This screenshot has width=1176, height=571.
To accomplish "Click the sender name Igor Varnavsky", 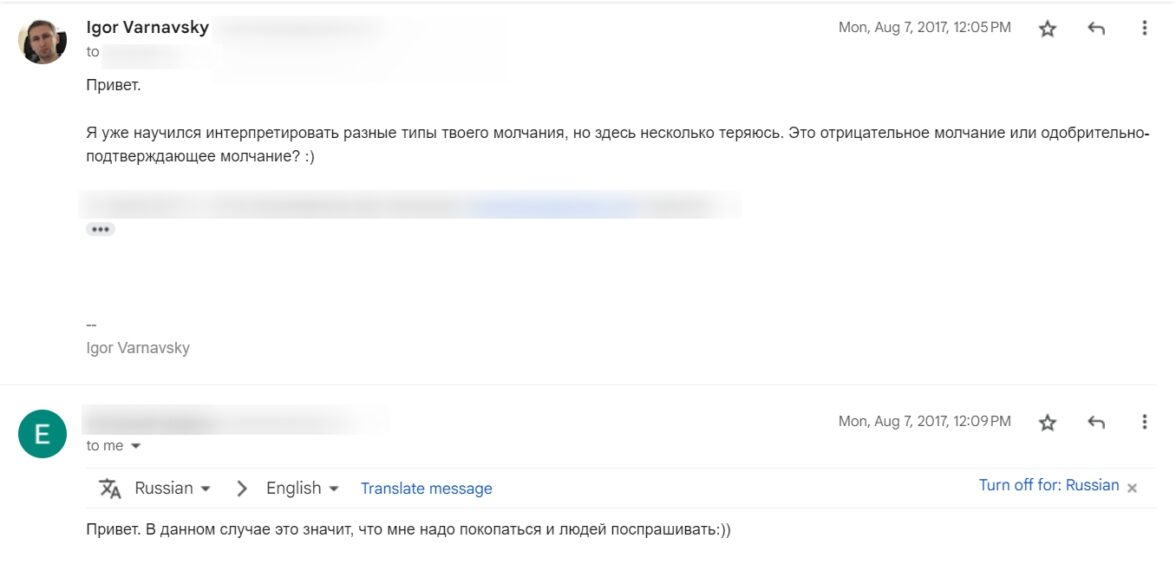I will pyautogui.click(x=148, y=27).
